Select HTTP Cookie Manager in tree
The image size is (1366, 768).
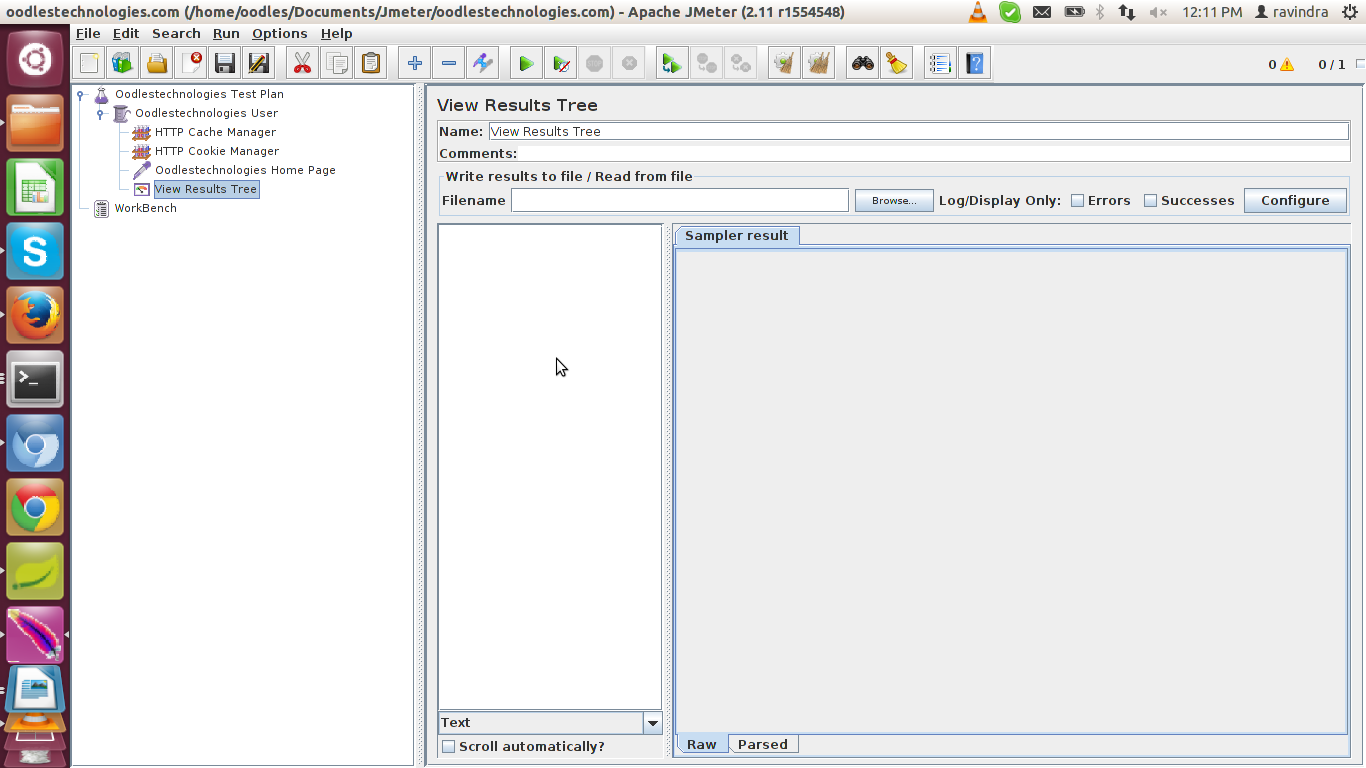coord(217,151)
